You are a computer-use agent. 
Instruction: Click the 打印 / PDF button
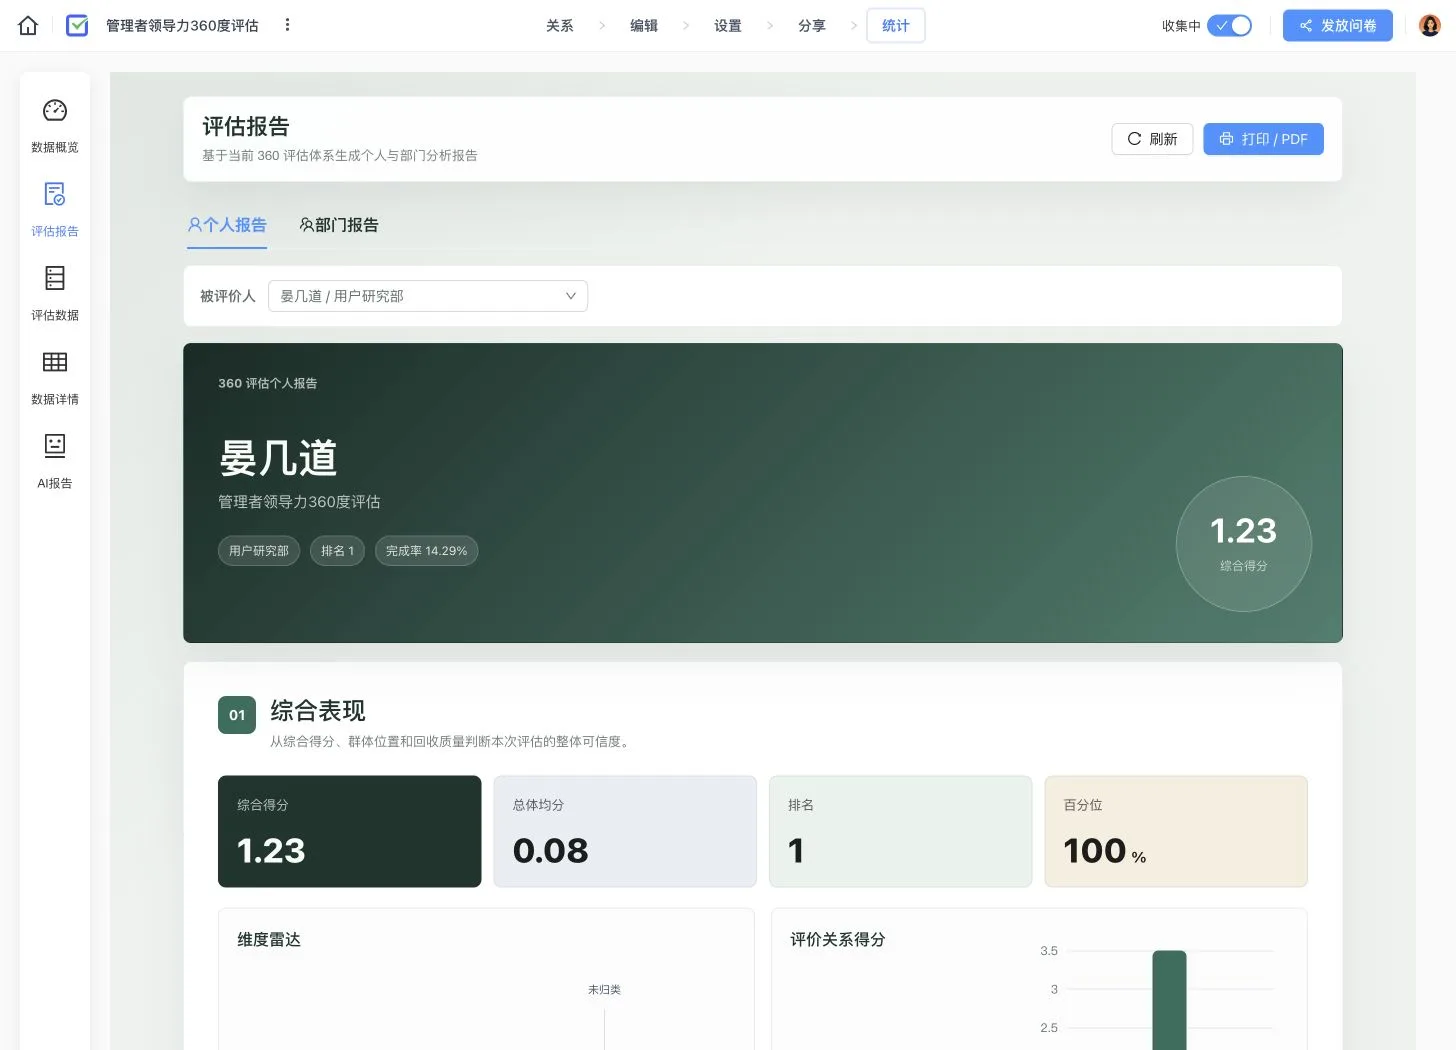(x=1263, y=139)
